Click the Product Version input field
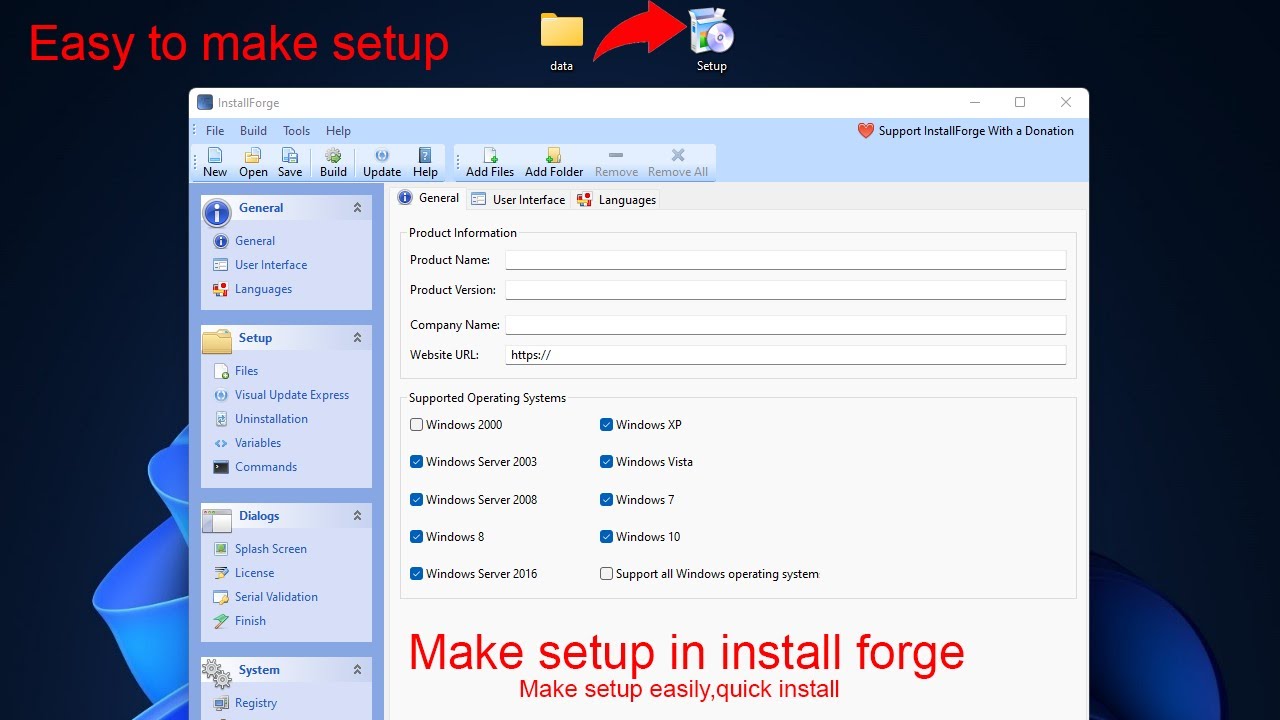The image size is (1280, 720). (785, 290)
